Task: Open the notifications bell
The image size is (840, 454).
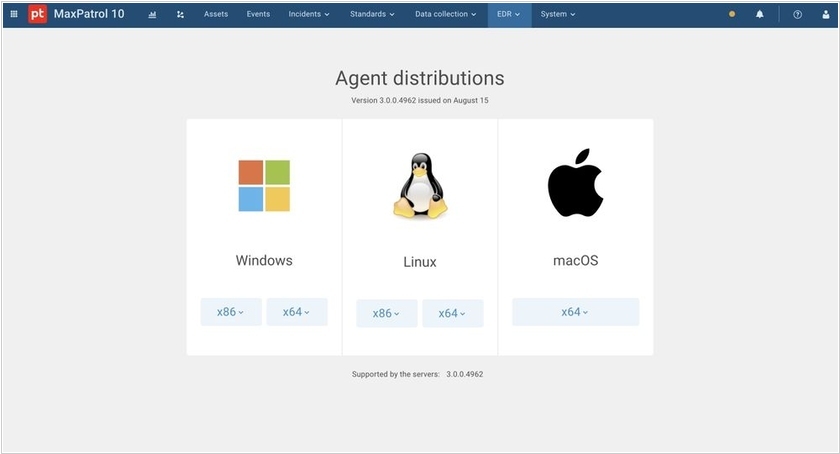Action: tap(759, 14)
